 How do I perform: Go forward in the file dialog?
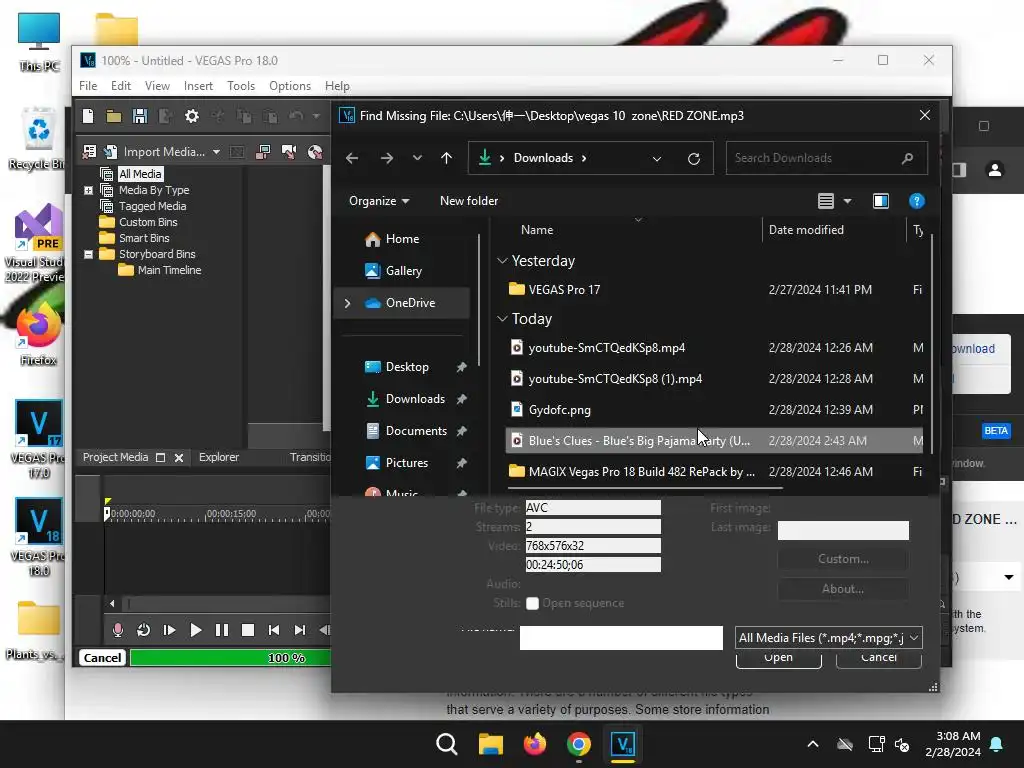(387, 158)
